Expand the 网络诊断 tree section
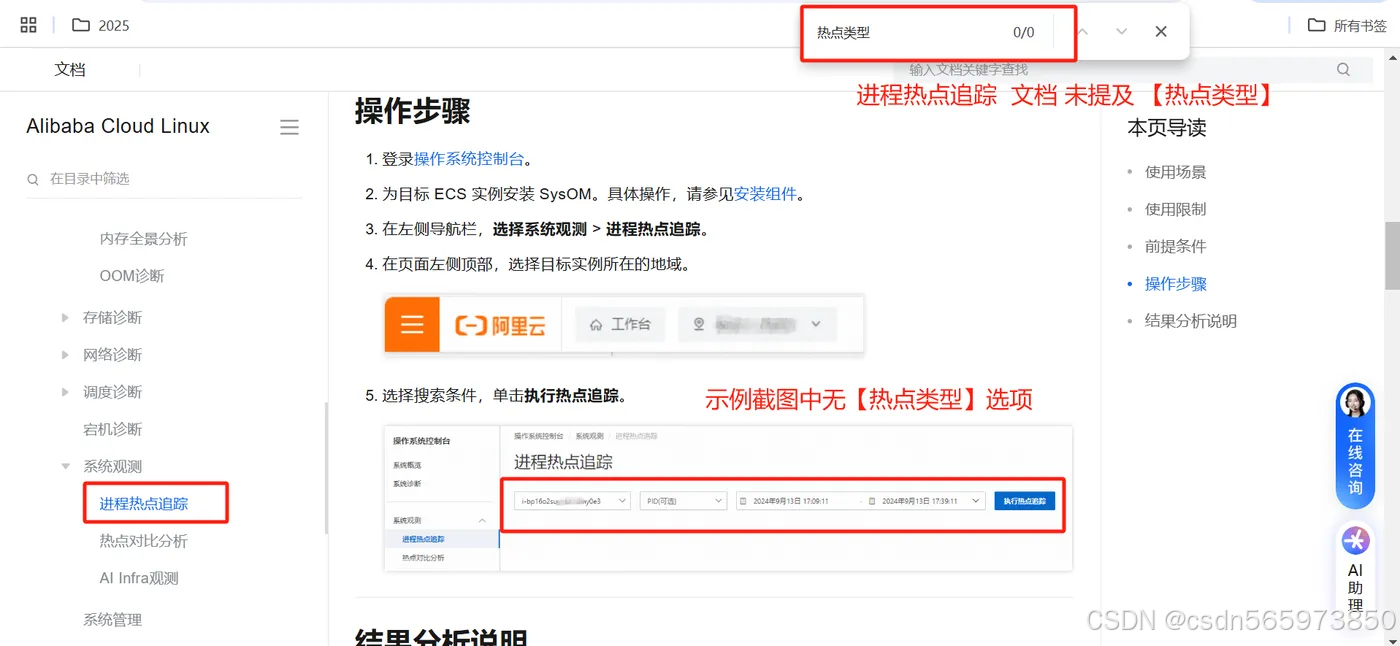Screen dimensions: 1400x646 tap(63, 354)
